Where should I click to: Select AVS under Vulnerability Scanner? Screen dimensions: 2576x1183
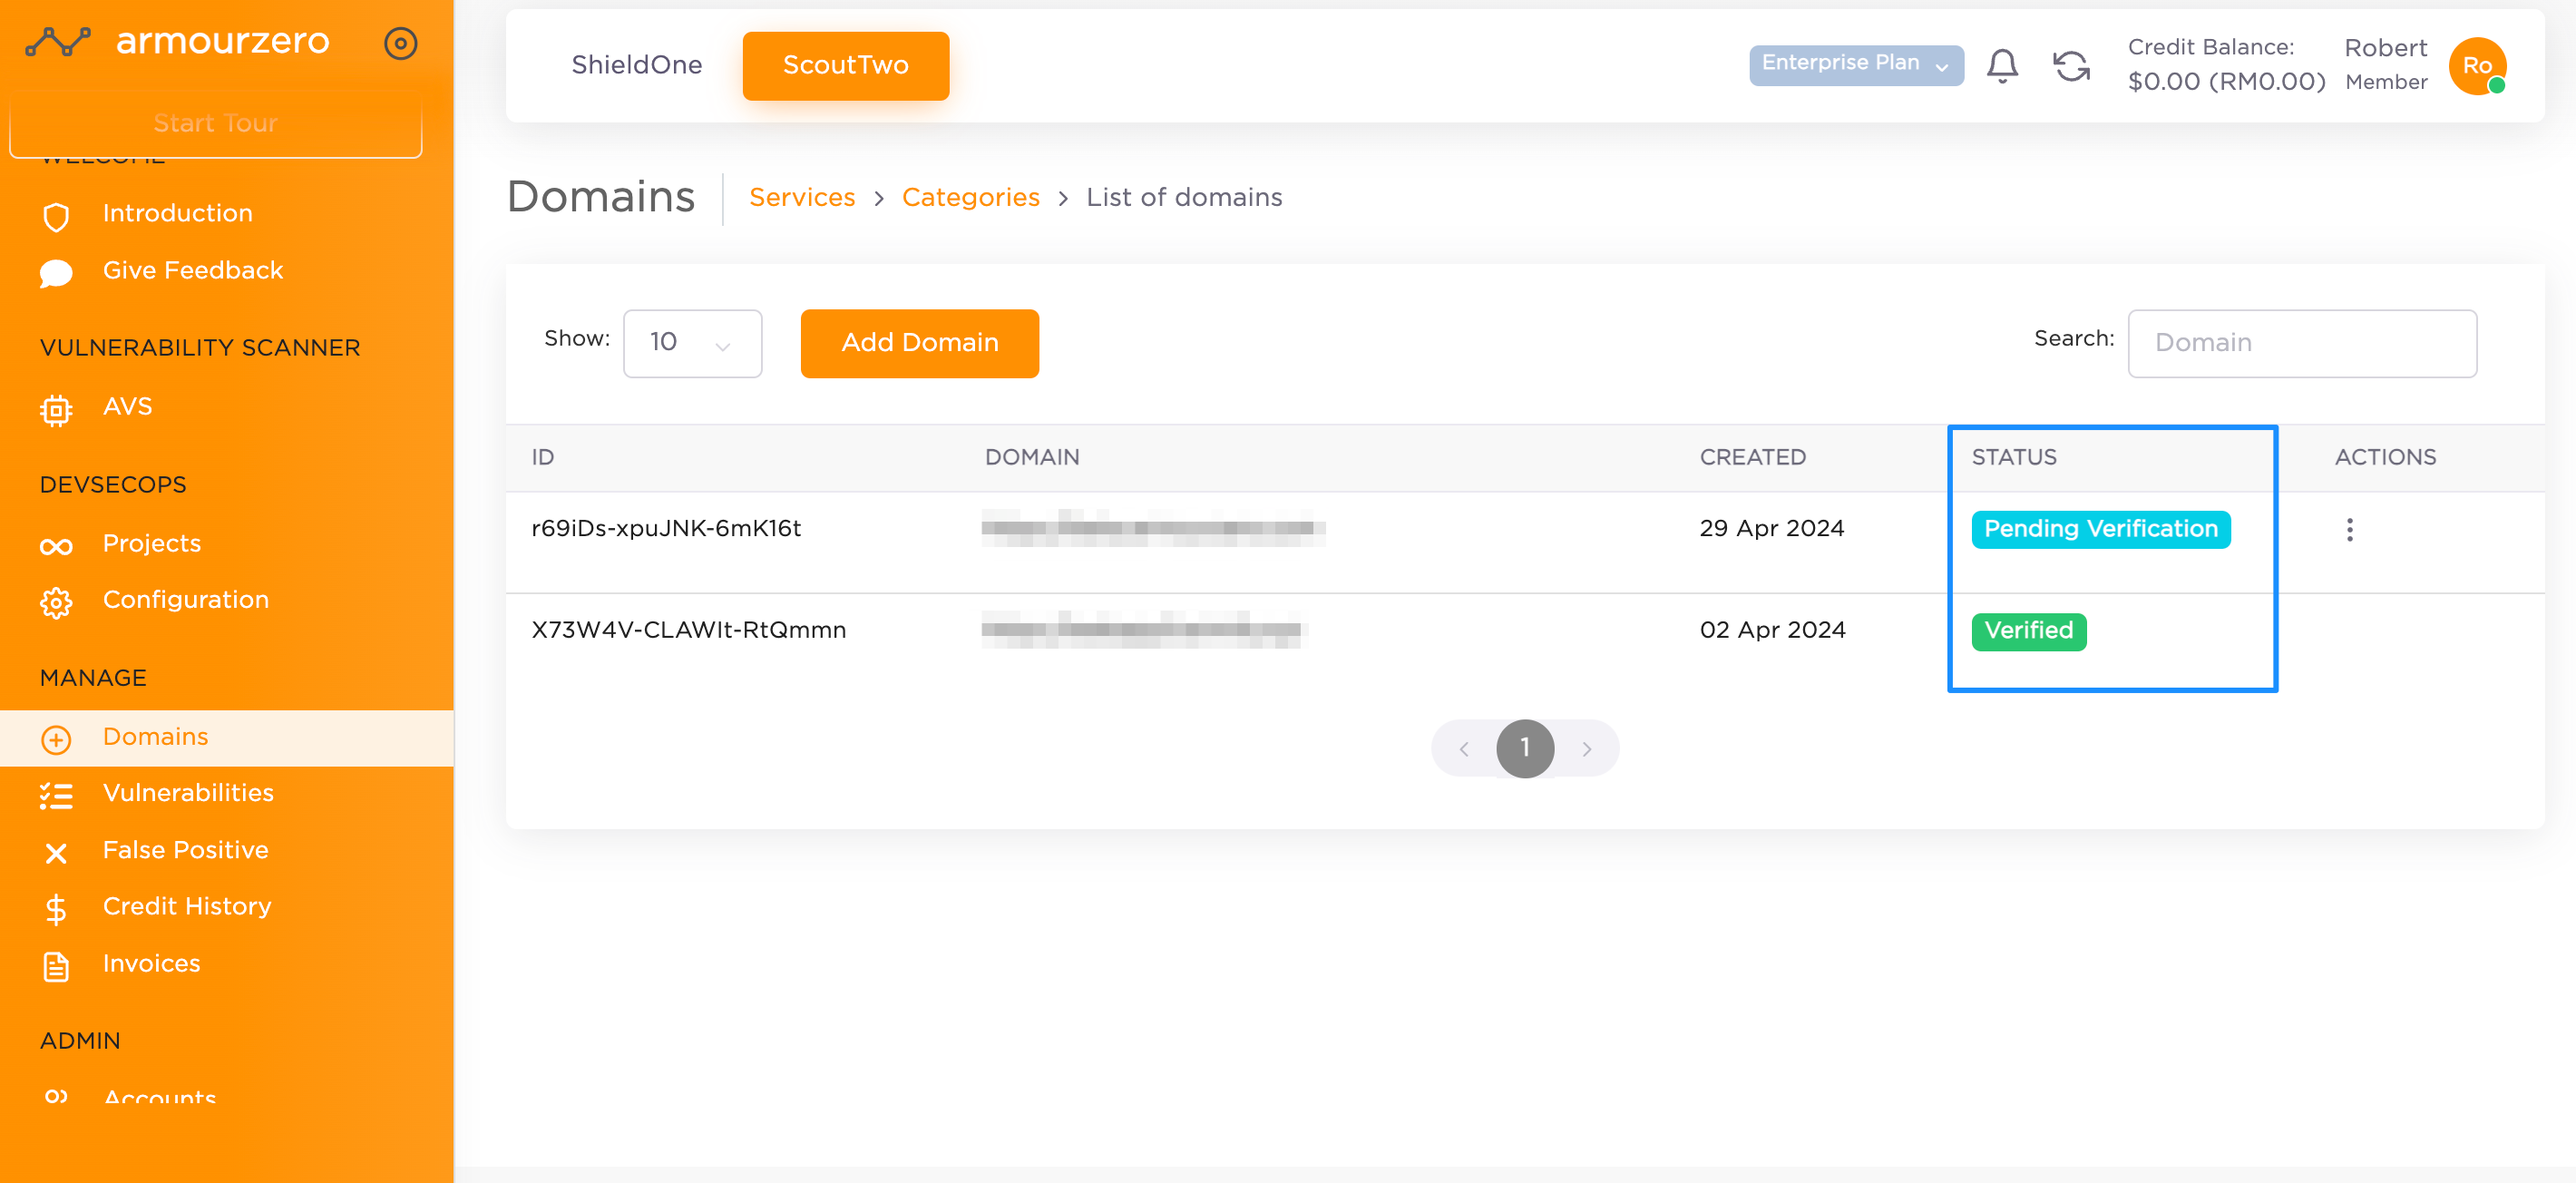pyautogui.click(x=128, y=406)
